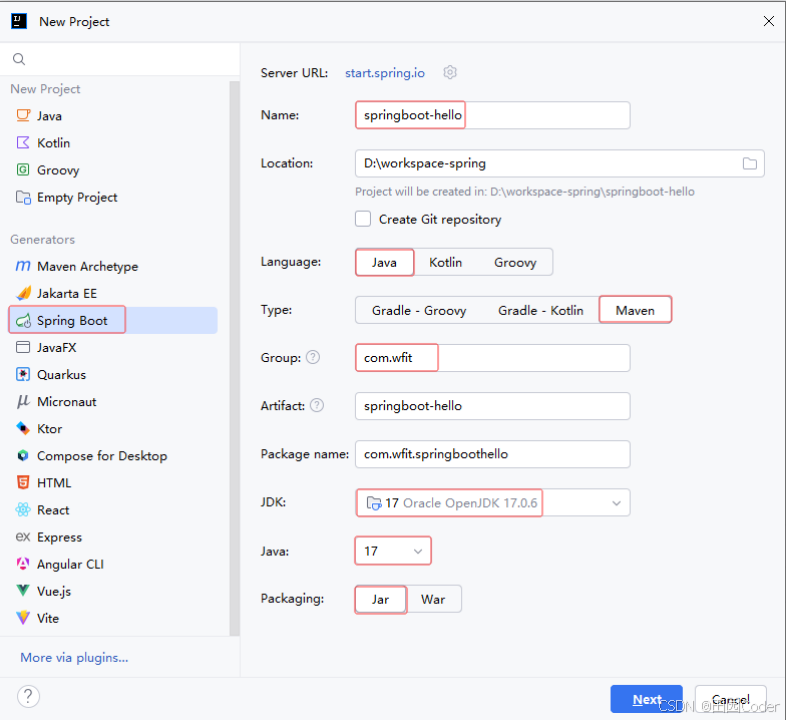
Task: Click the Cancel button
Action: coord(730,699)
